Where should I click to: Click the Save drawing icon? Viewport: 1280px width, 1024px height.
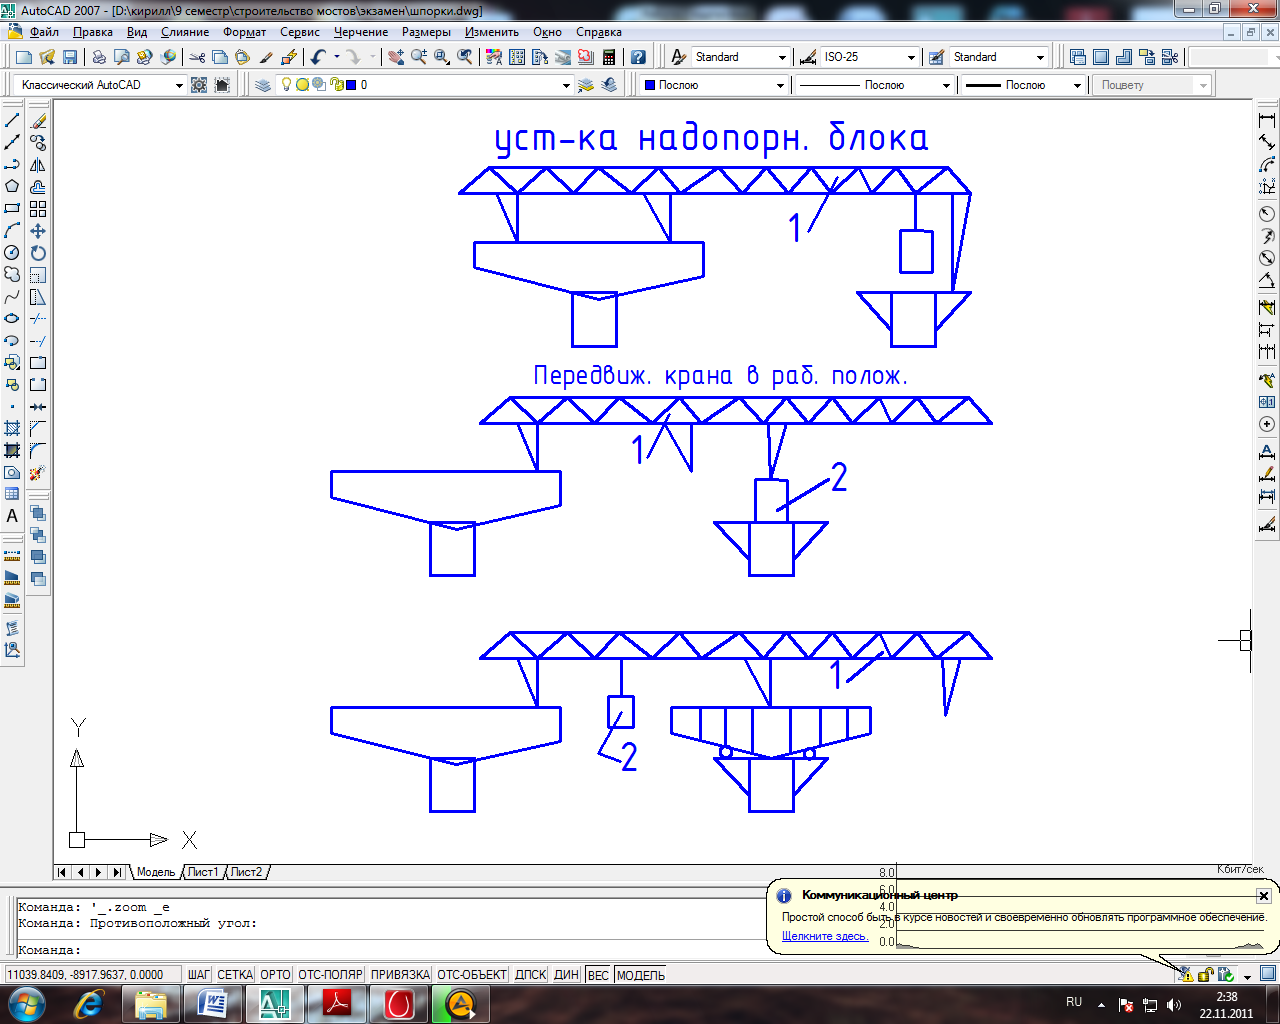coord(70,58)
